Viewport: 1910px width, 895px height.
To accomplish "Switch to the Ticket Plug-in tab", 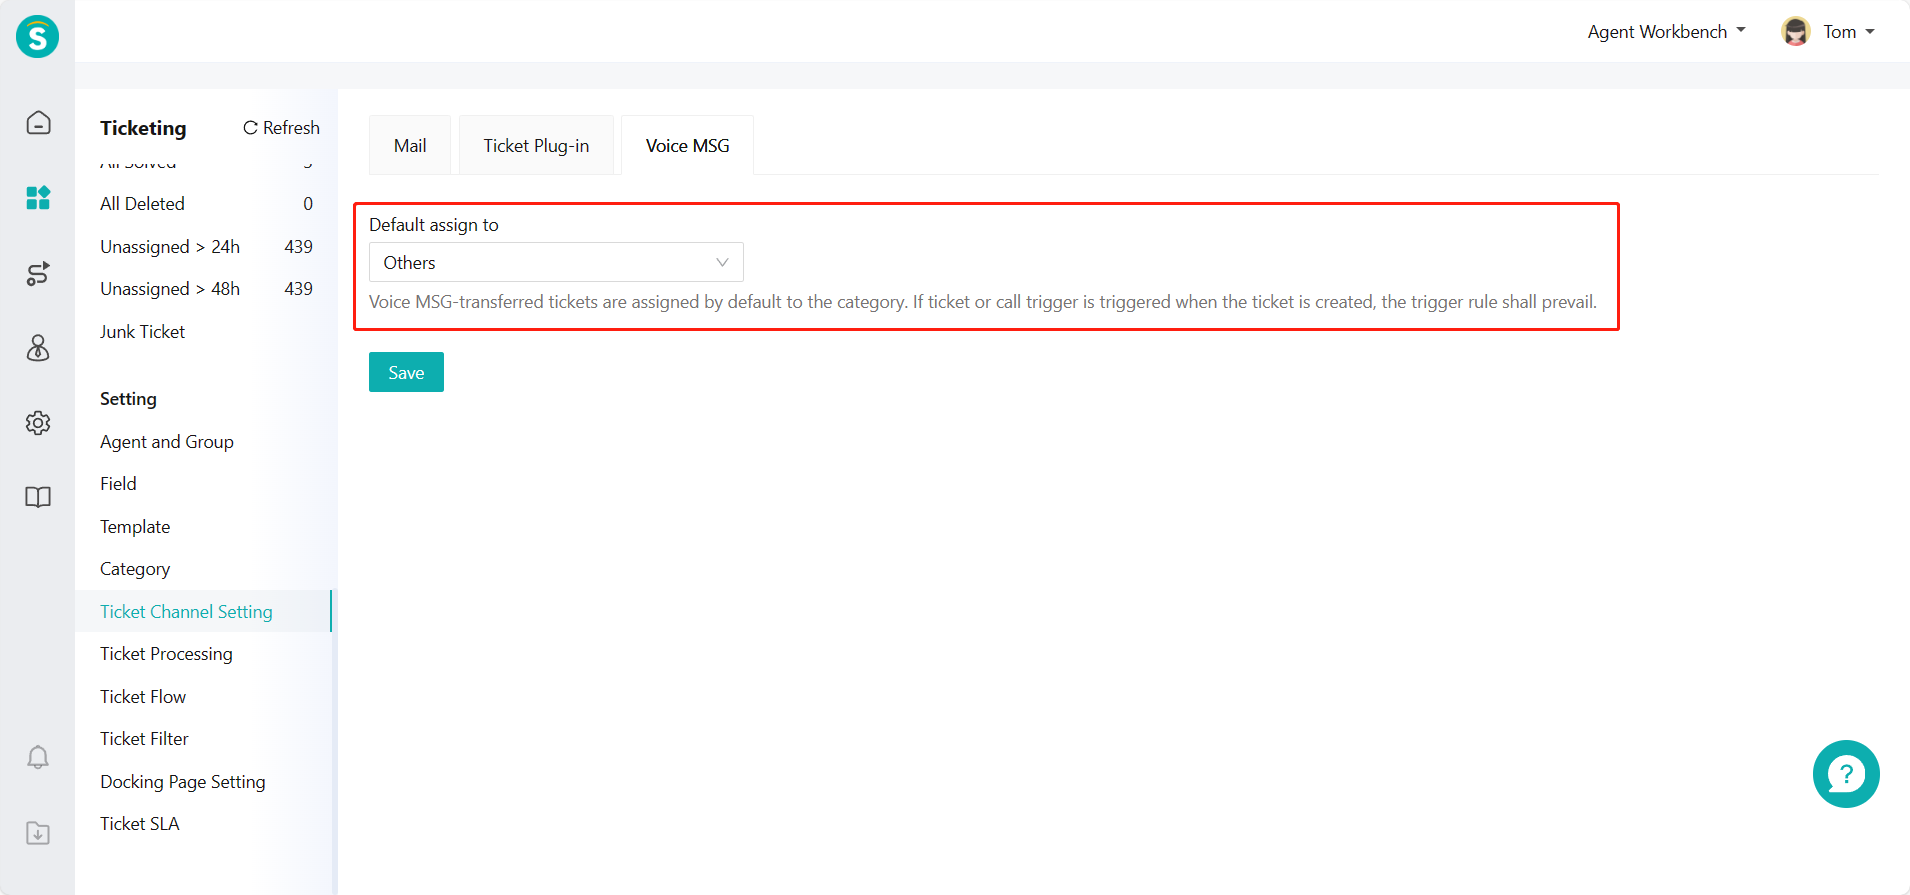I will pyautogui.click(x=536, y=146).
